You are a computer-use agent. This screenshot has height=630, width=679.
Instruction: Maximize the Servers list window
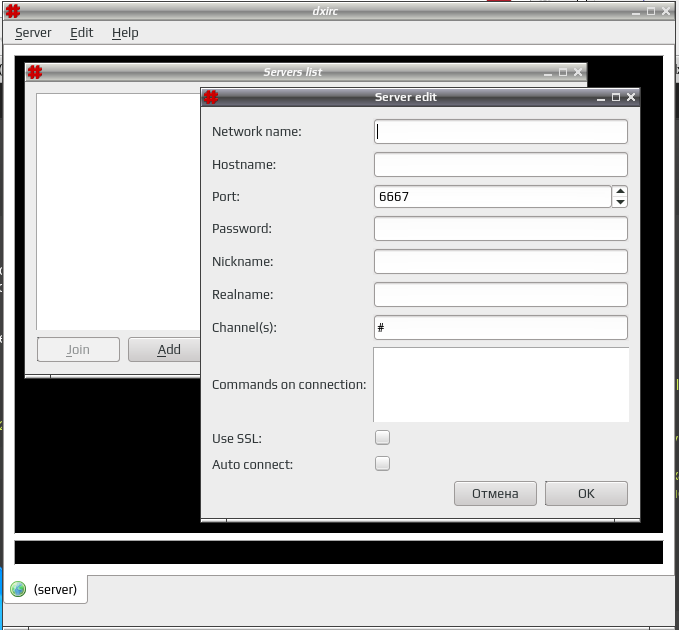click(563, 72)
